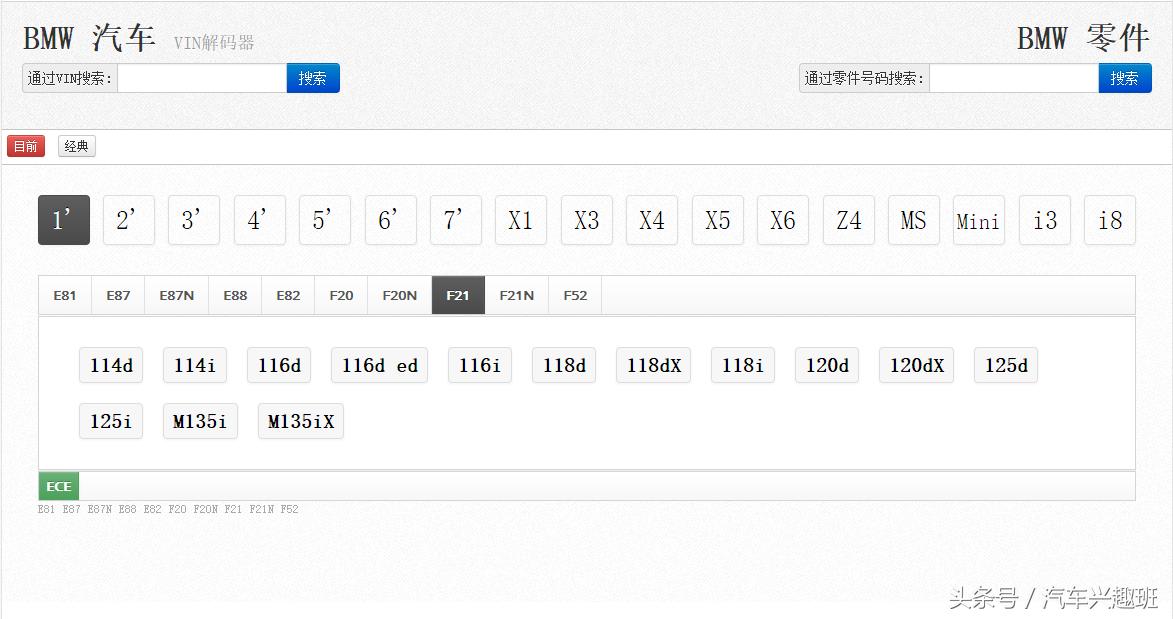Select the X4 model series button
The height and width of the screenshot is (619, 1173).
pyautogui.click(x=652, y=220)
